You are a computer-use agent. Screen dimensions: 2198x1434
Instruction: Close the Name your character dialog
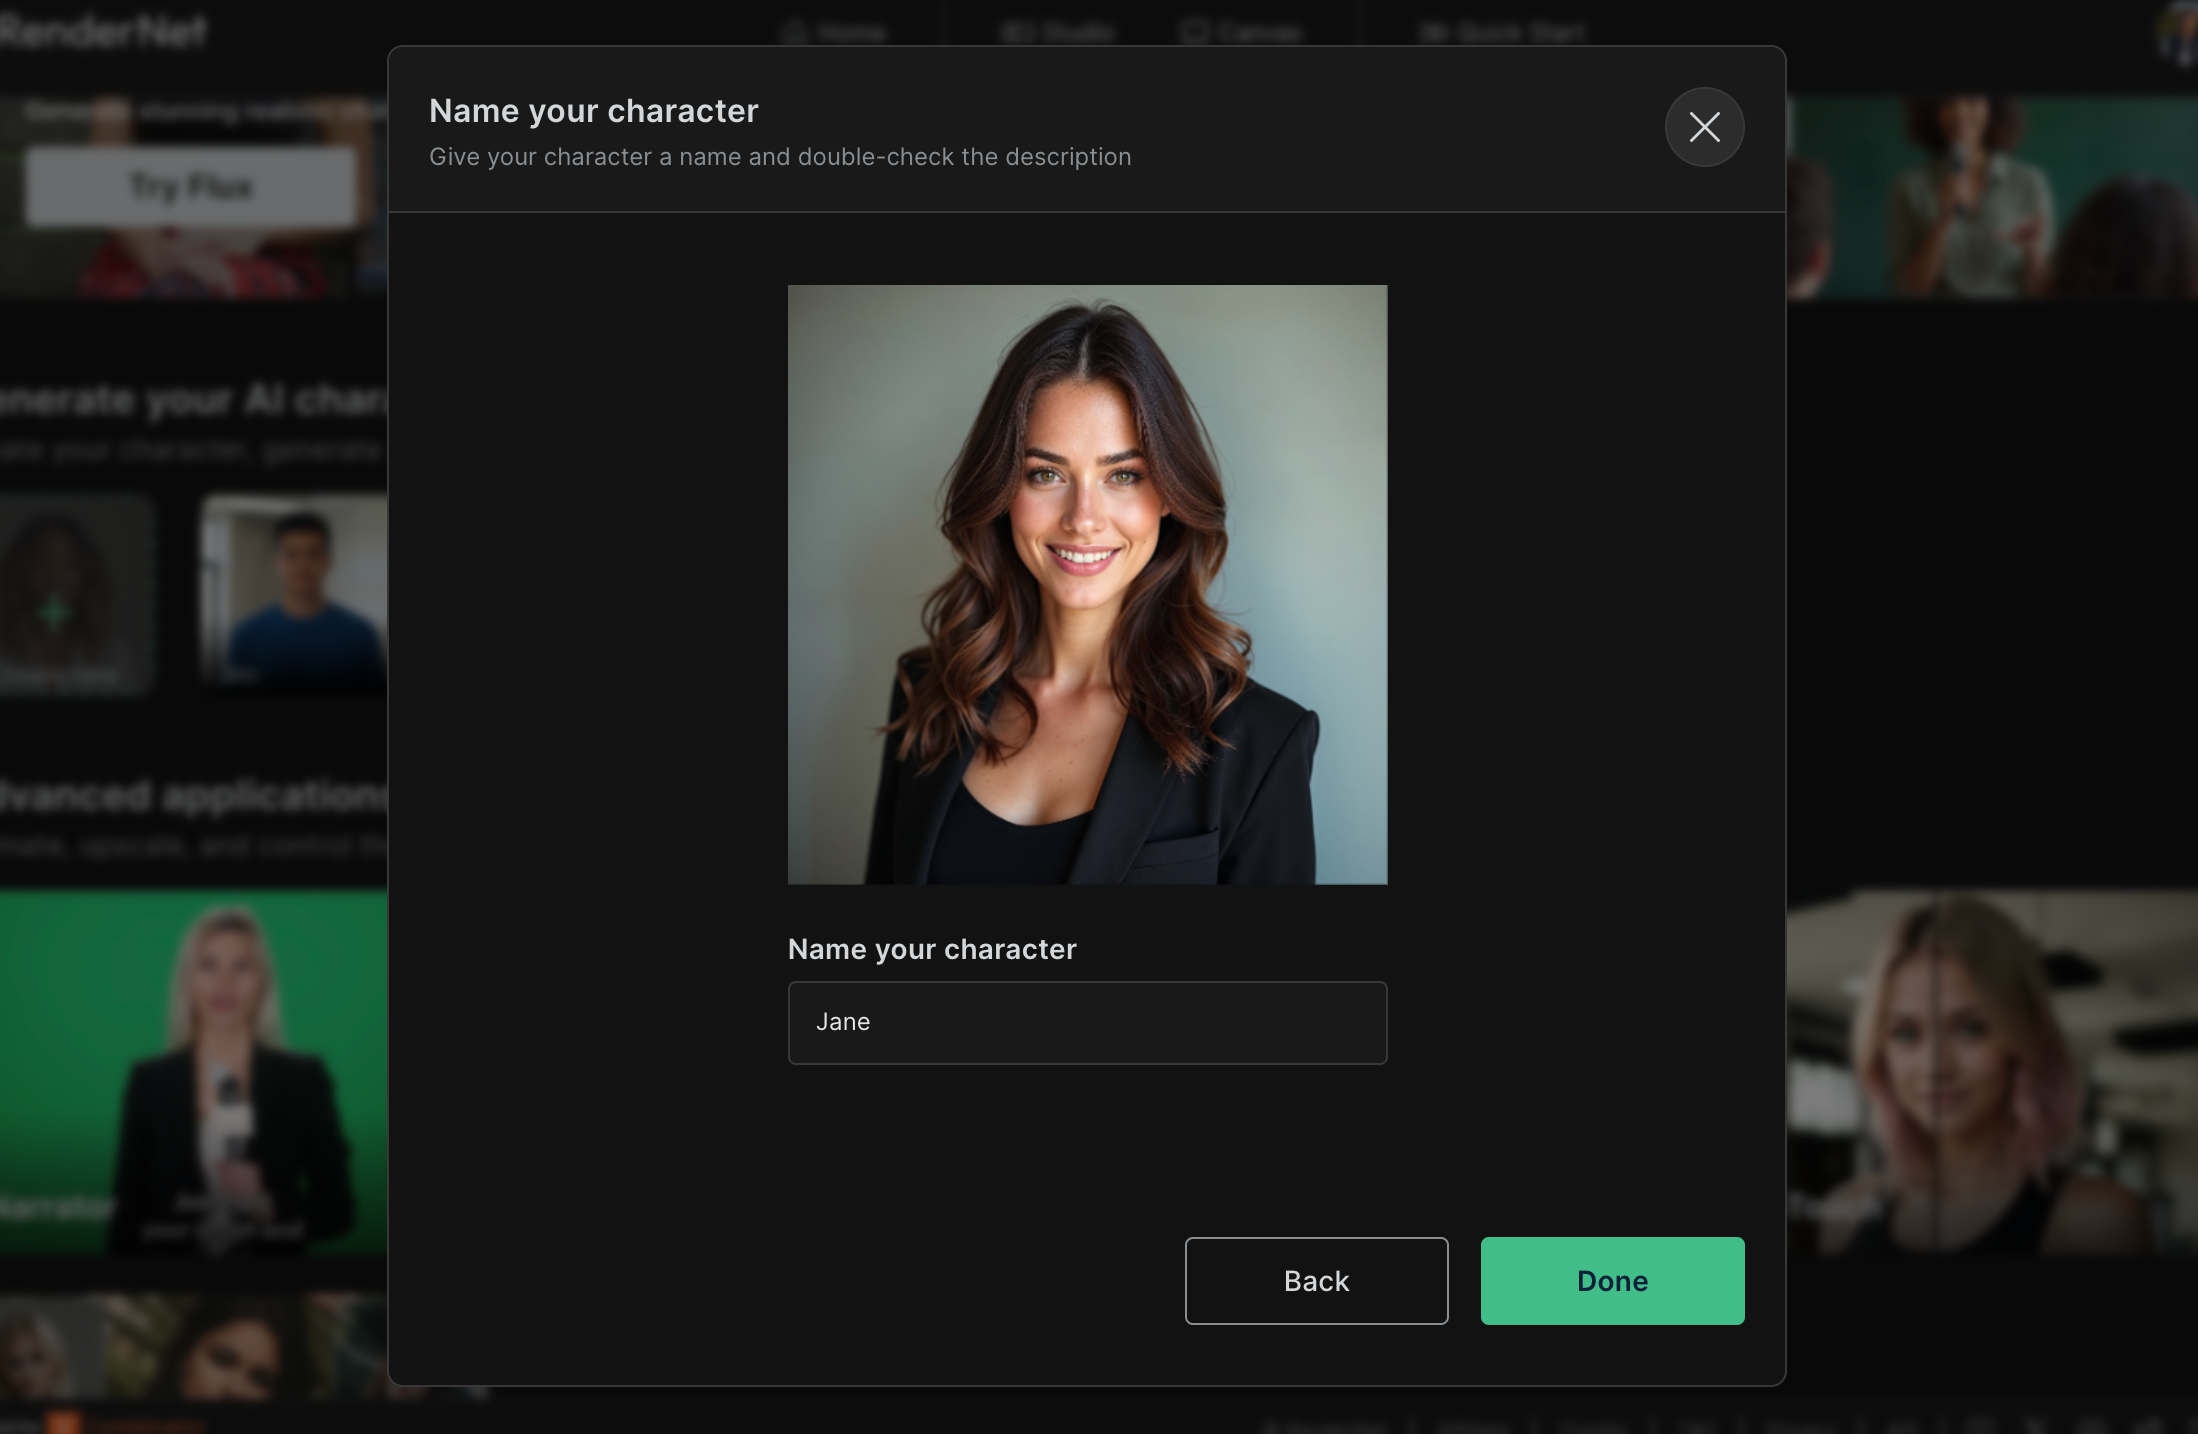tap(1704, 127)
